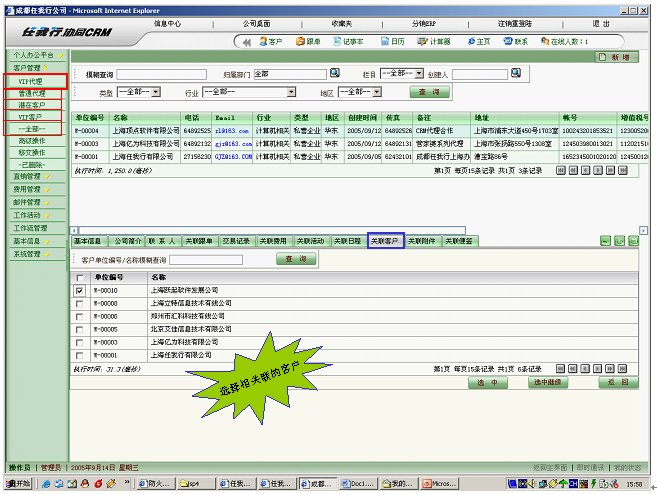Tick checkbox for 上海立特信息技术有限公司

coord(80,303)
